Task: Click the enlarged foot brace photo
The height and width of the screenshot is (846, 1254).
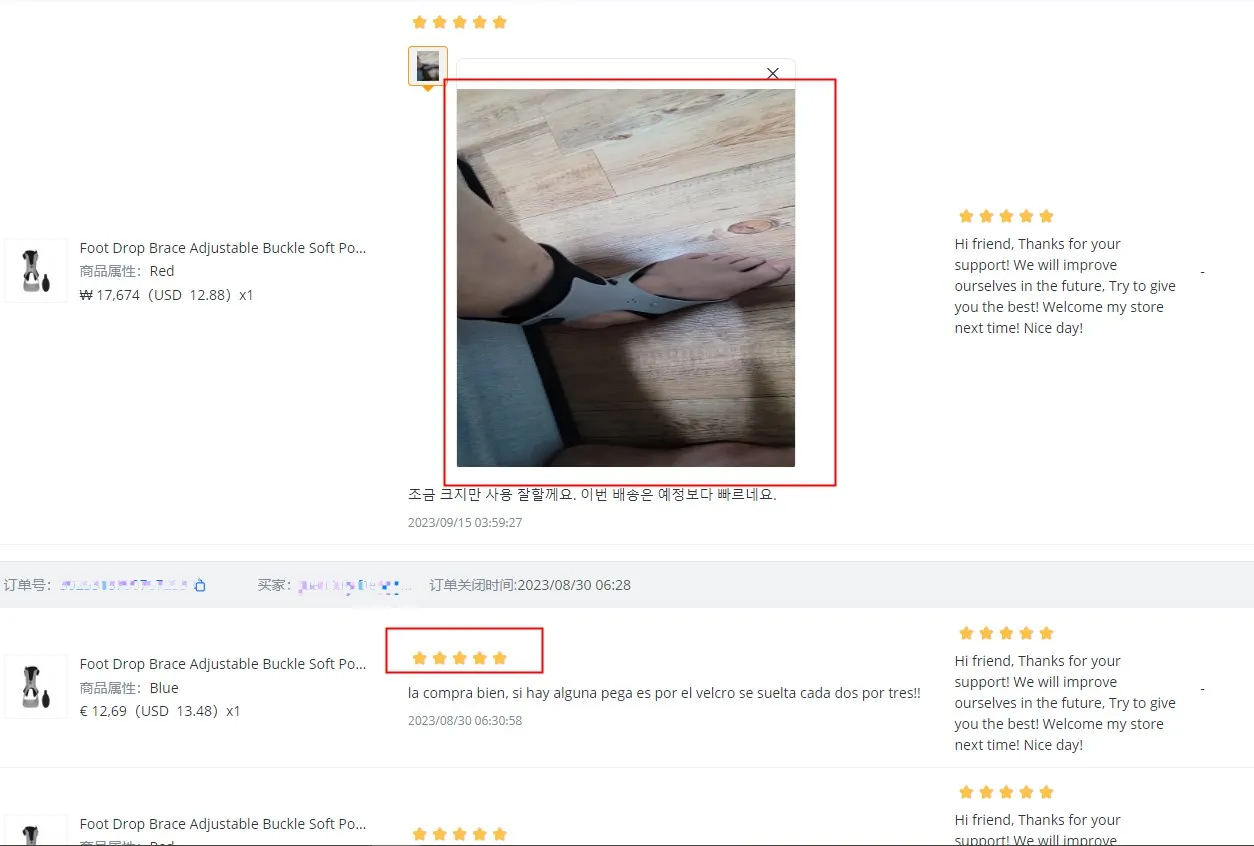Action: click(x=626, y=278)
